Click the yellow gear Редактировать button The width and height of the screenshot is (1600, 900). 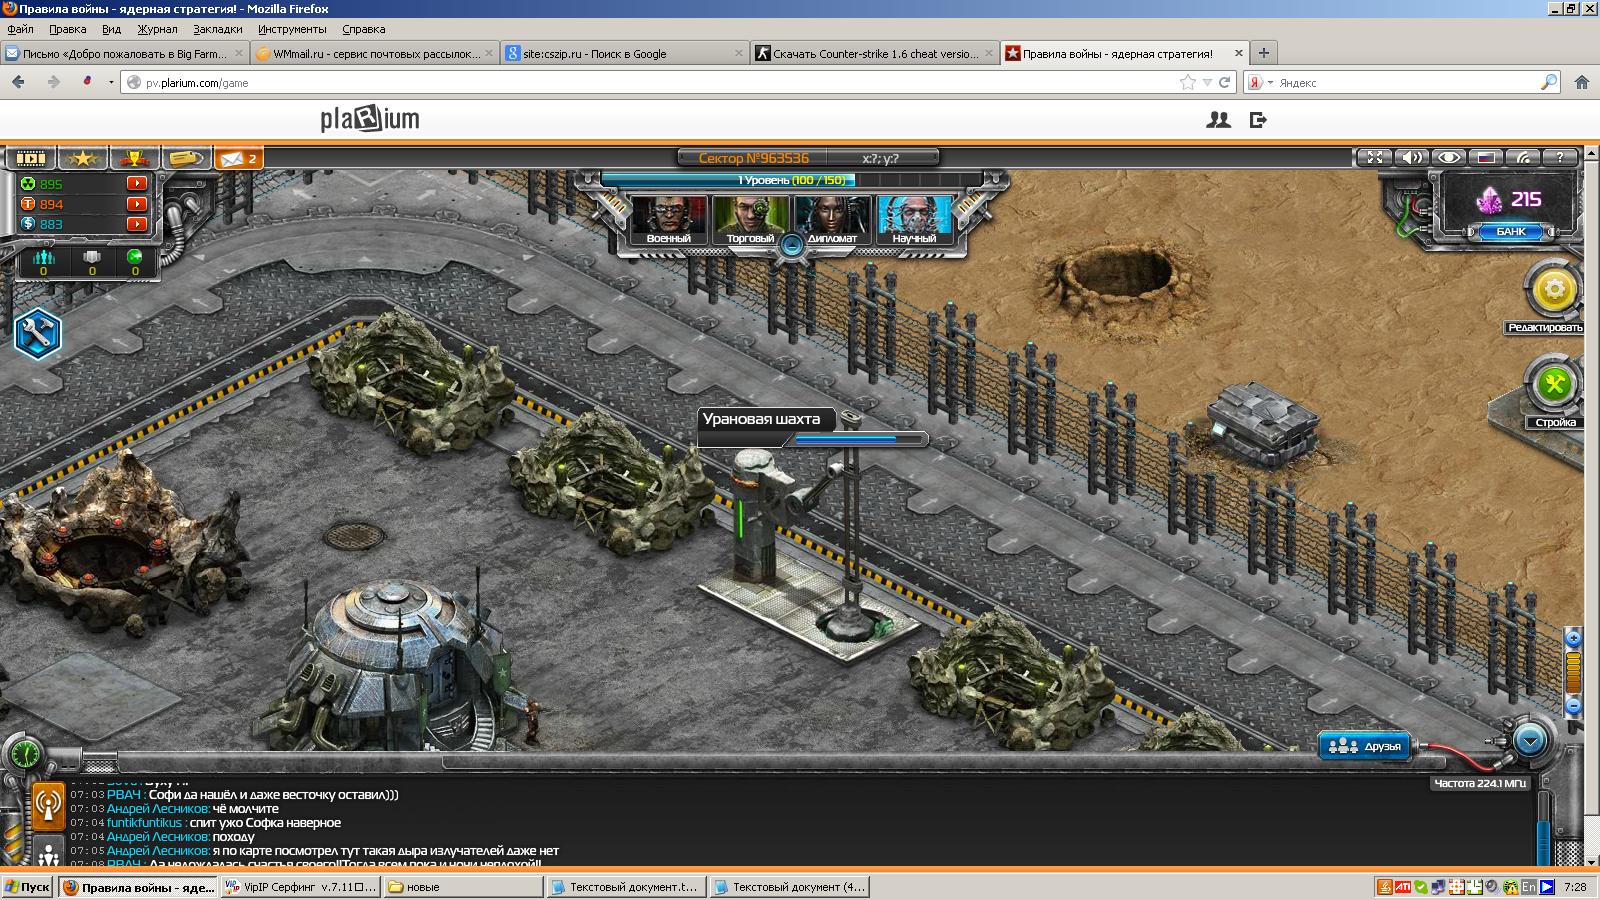1554,291
